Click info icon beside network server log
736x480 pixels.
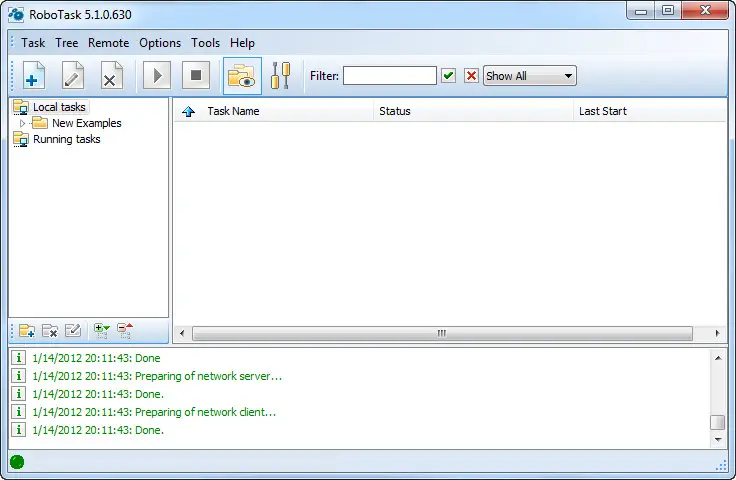(x=18, y=376)
